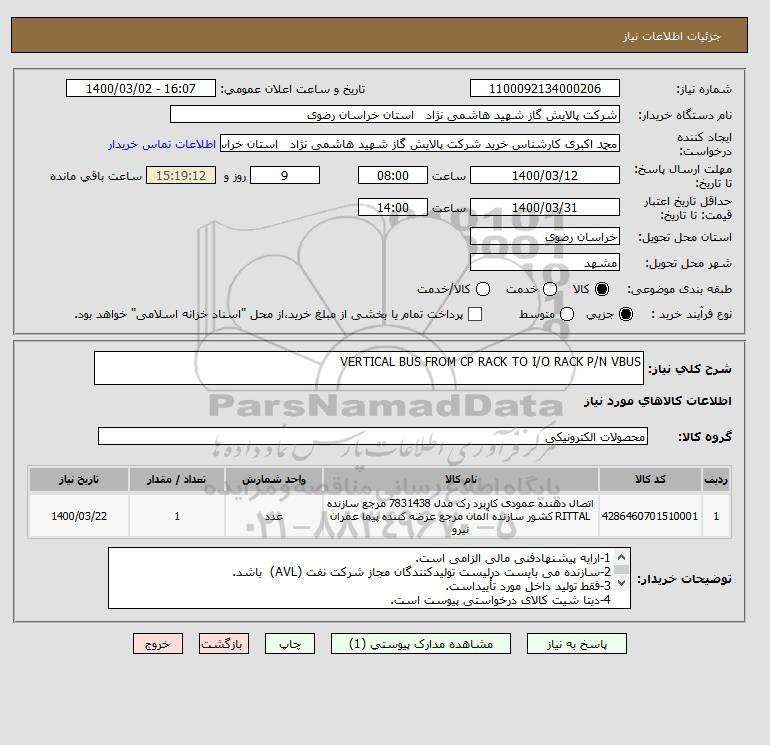The width and height of the screenshot is (770, 745).
Task: Click the گروه کالا field
Action: pyautogui.click(x=373, y=436)
